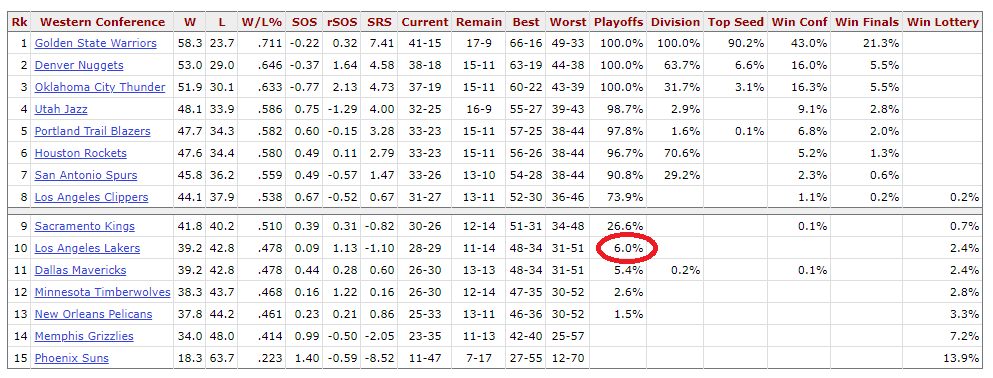Sort by the W/L% column header
Image resolution: width=993 pixels, height=378 pixels.
(x=262, y=22)
